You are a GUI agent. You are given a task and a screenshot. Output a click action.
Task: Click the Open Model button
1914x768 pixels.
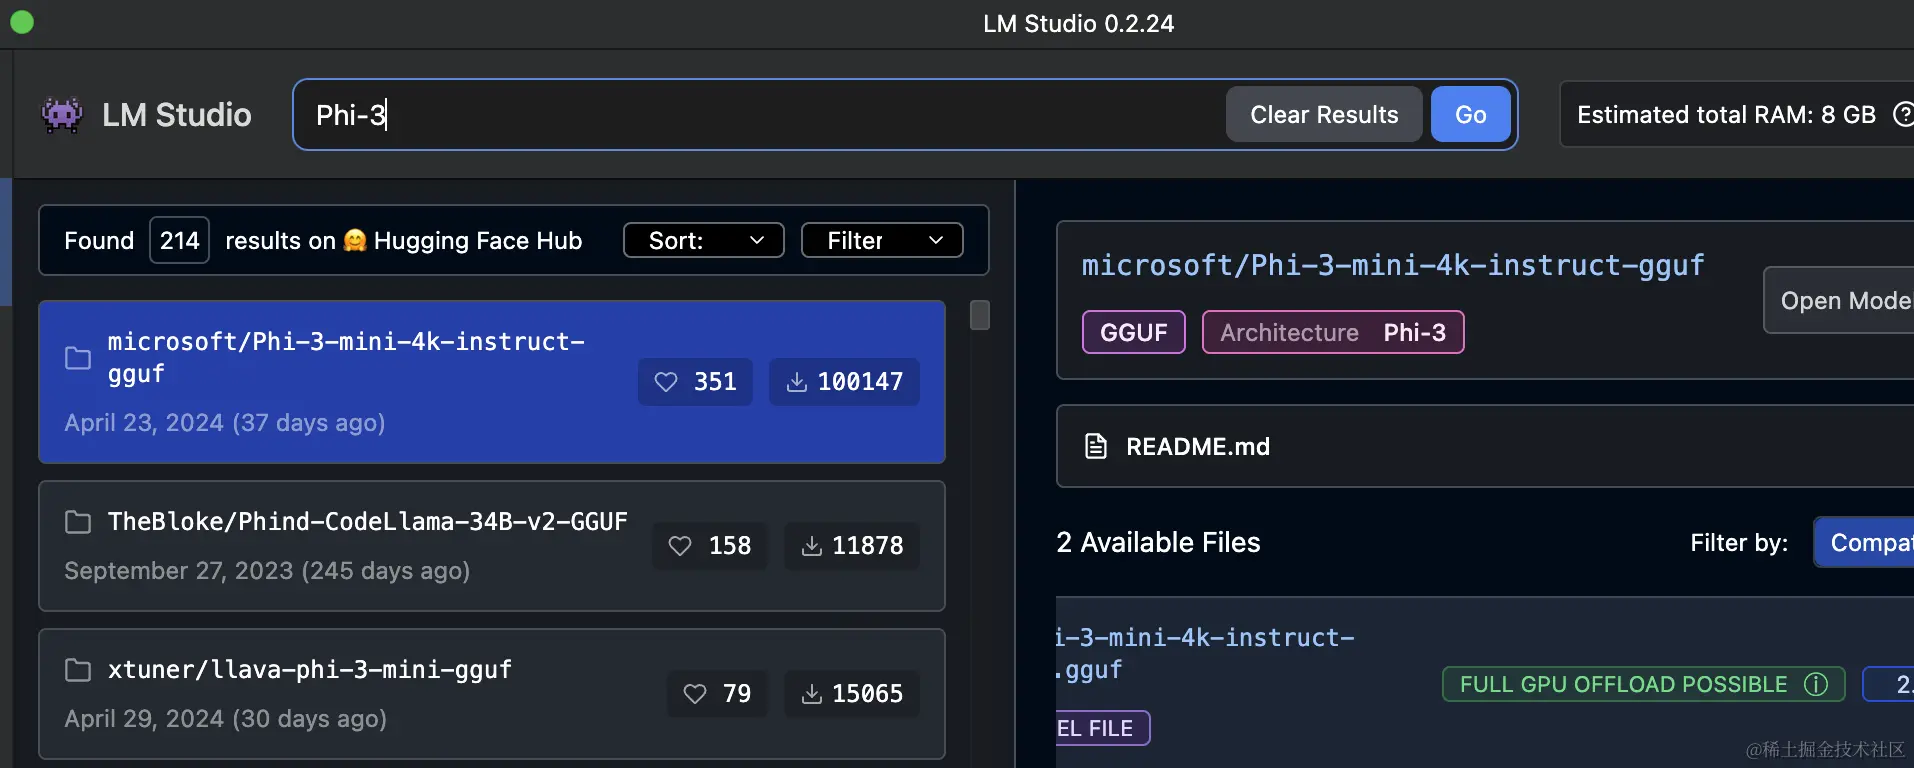1840,300
